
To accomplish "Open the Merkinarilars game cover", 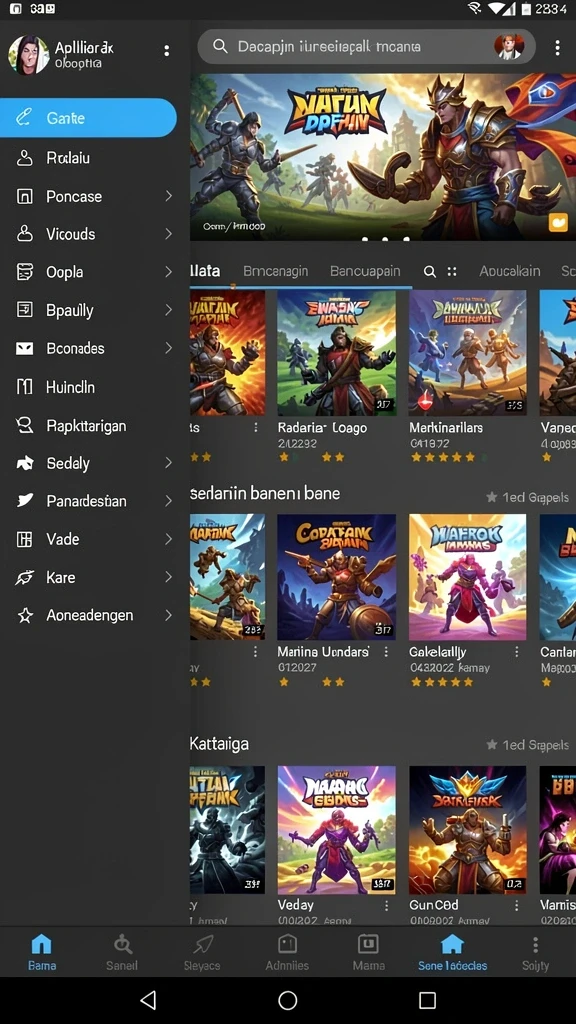I will point(468,353).
